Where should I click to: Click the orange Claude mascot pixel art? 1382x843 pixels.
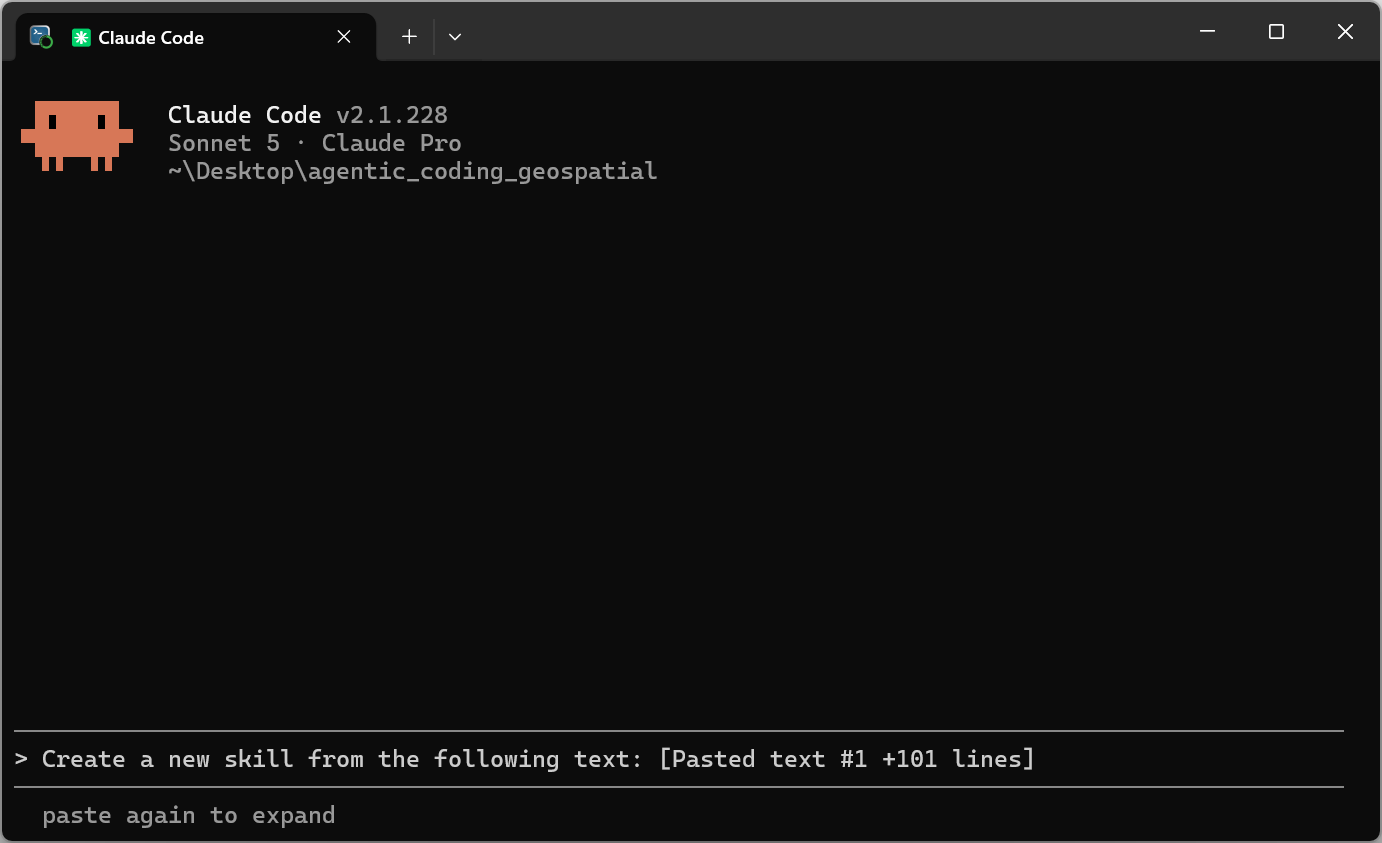click(77, 136)
